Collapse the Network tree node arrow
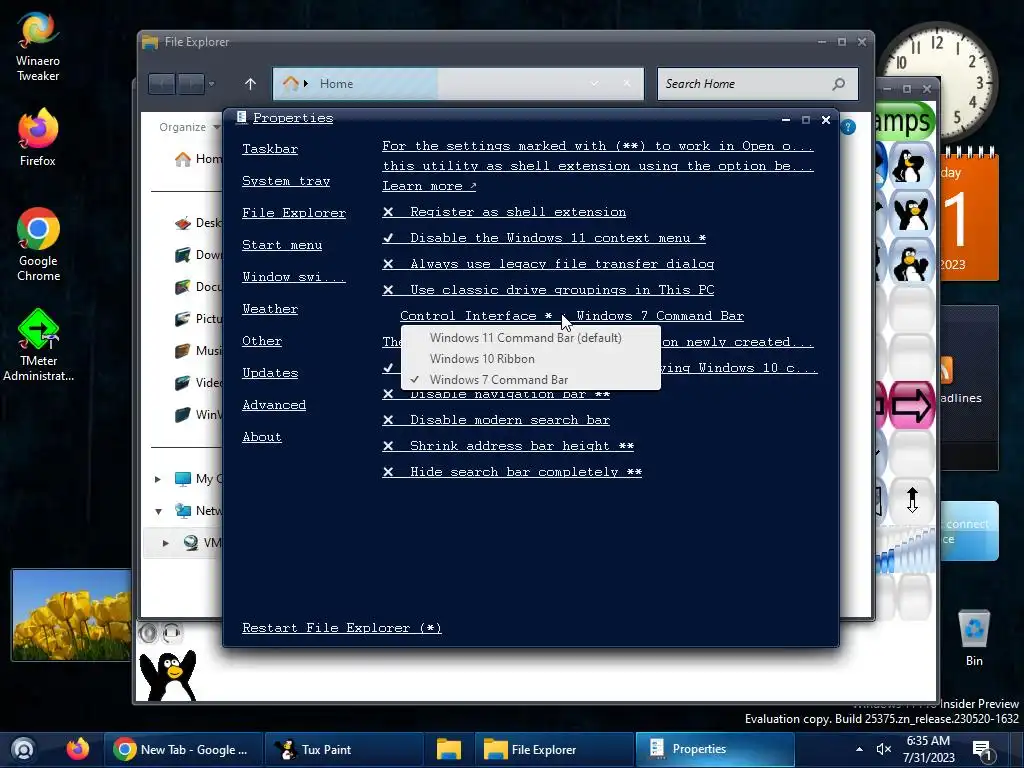The image size is (1024, 768). point(158,511)
